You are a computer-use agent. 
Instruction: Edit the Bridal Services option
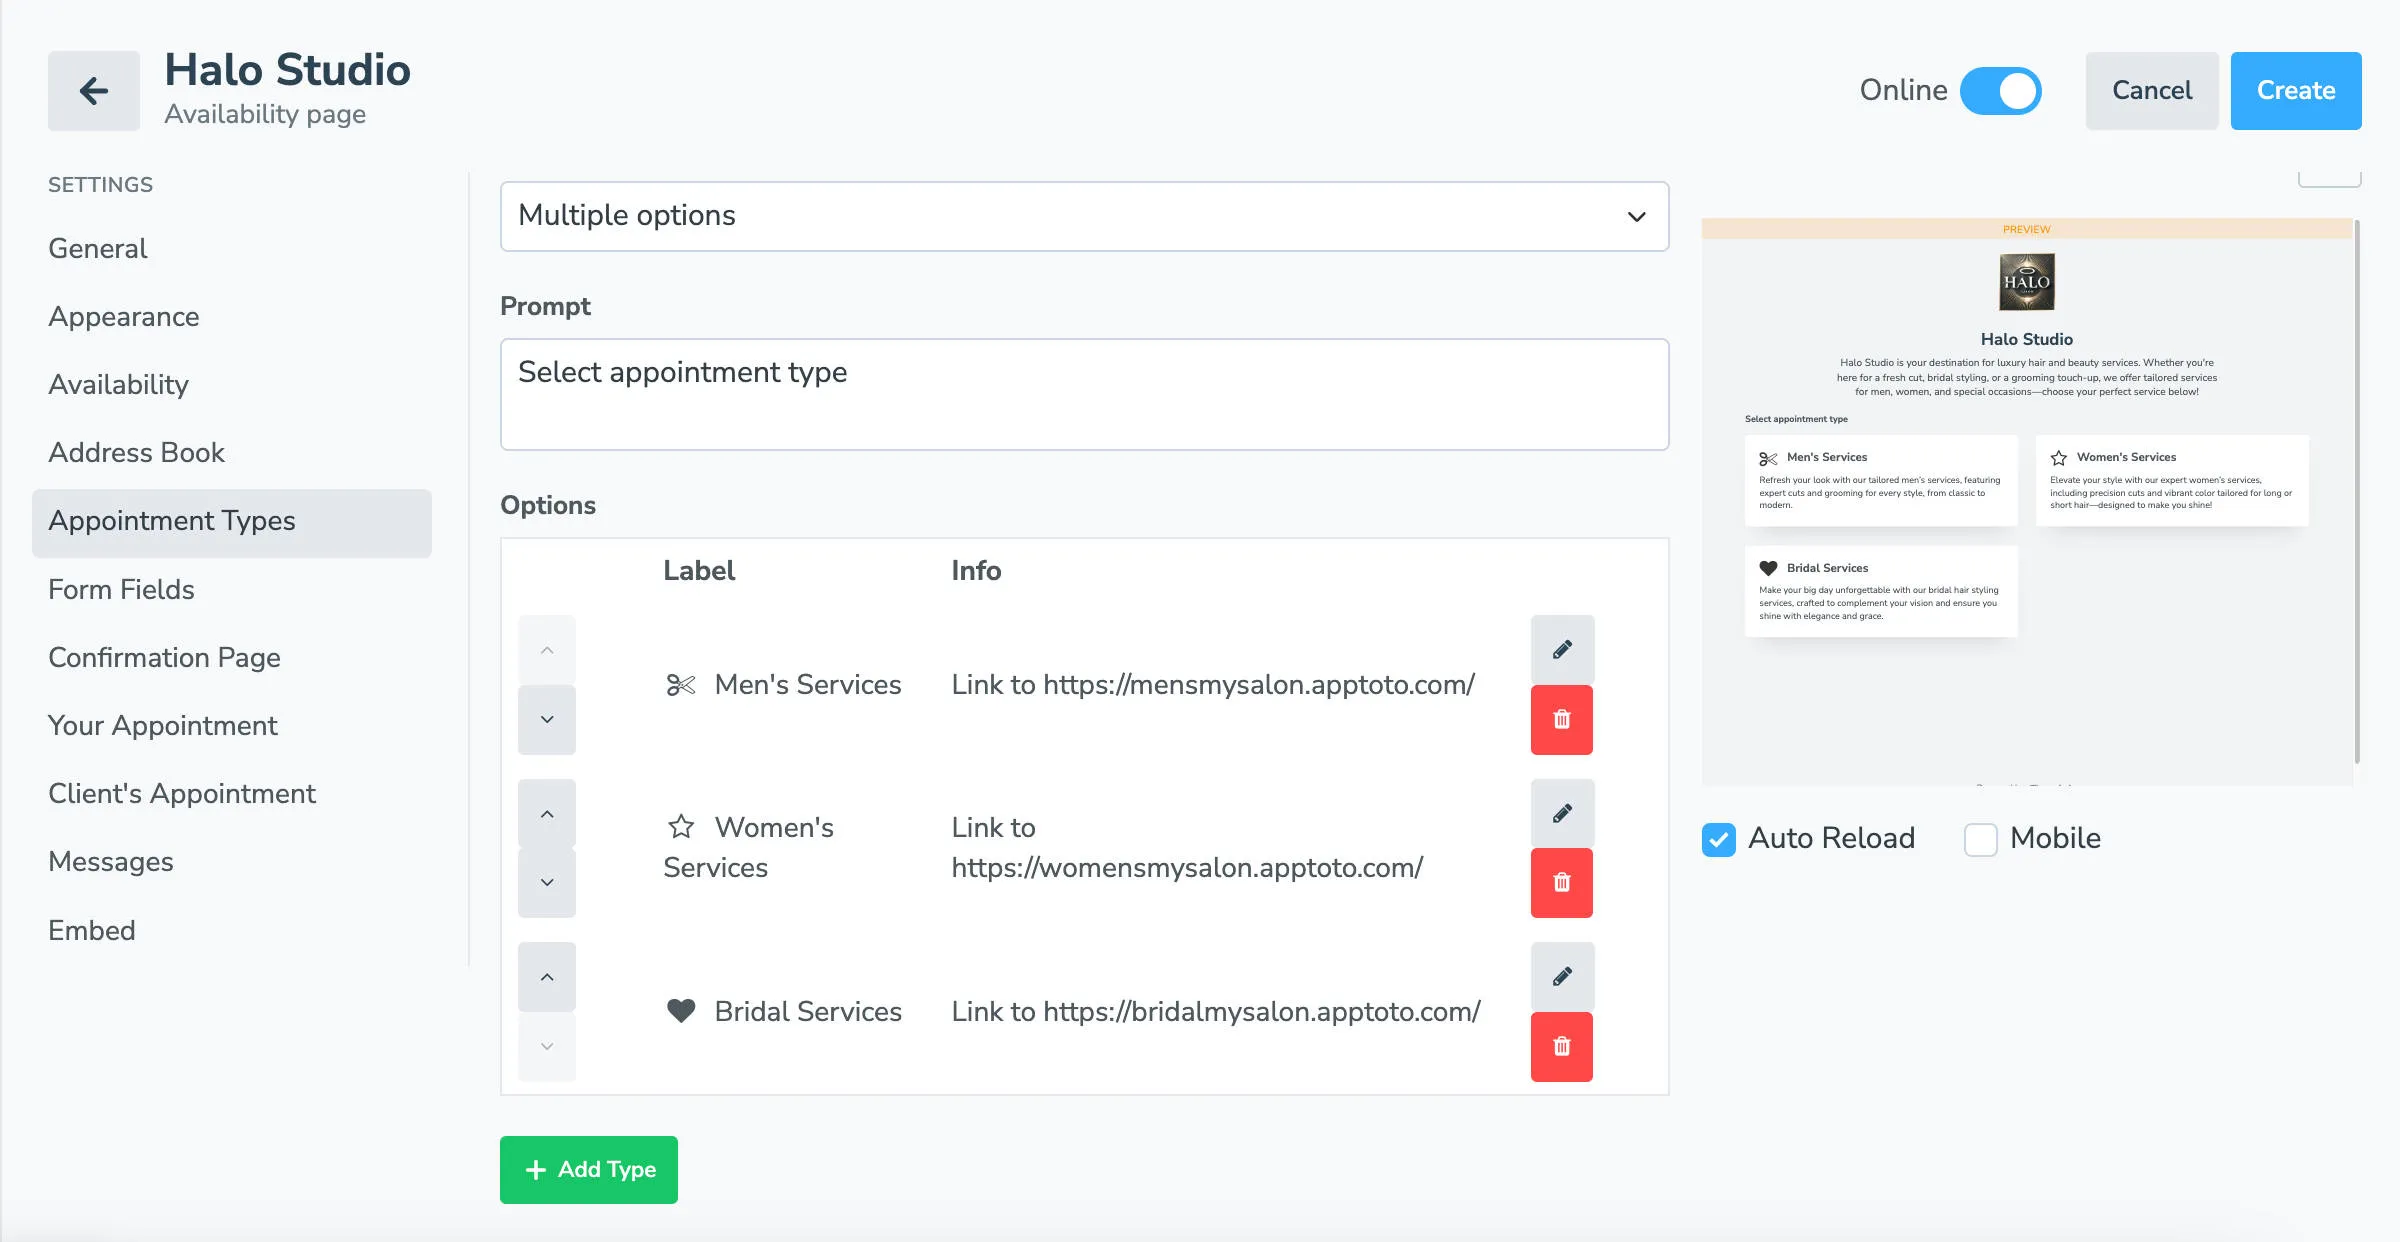[x=1561, y=977]
